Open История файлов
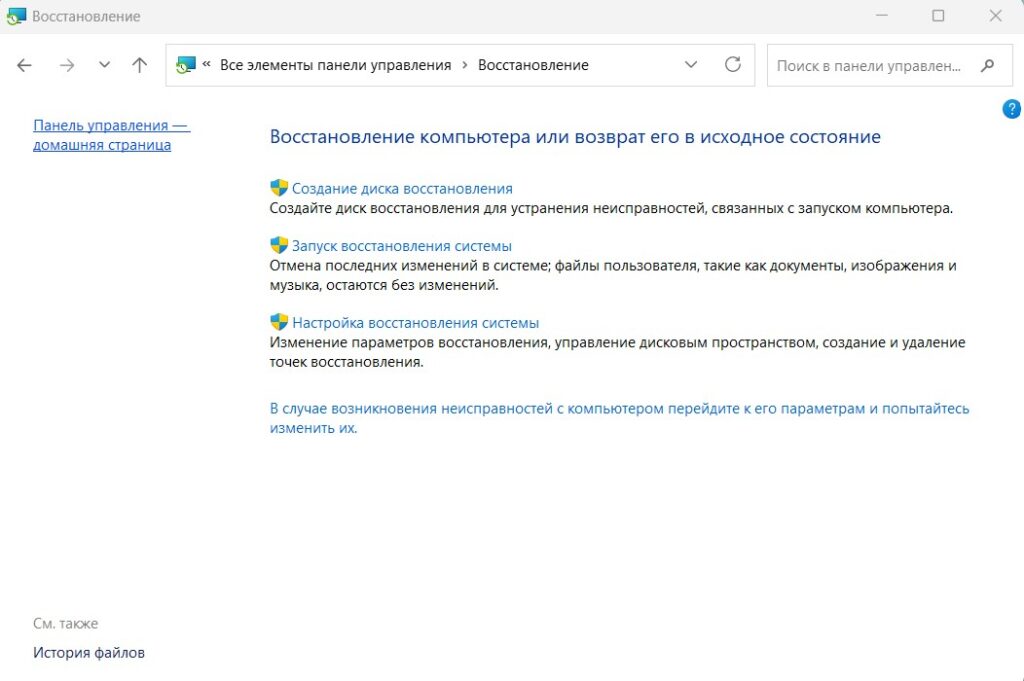1024x681 pixels. coord(89,652)
